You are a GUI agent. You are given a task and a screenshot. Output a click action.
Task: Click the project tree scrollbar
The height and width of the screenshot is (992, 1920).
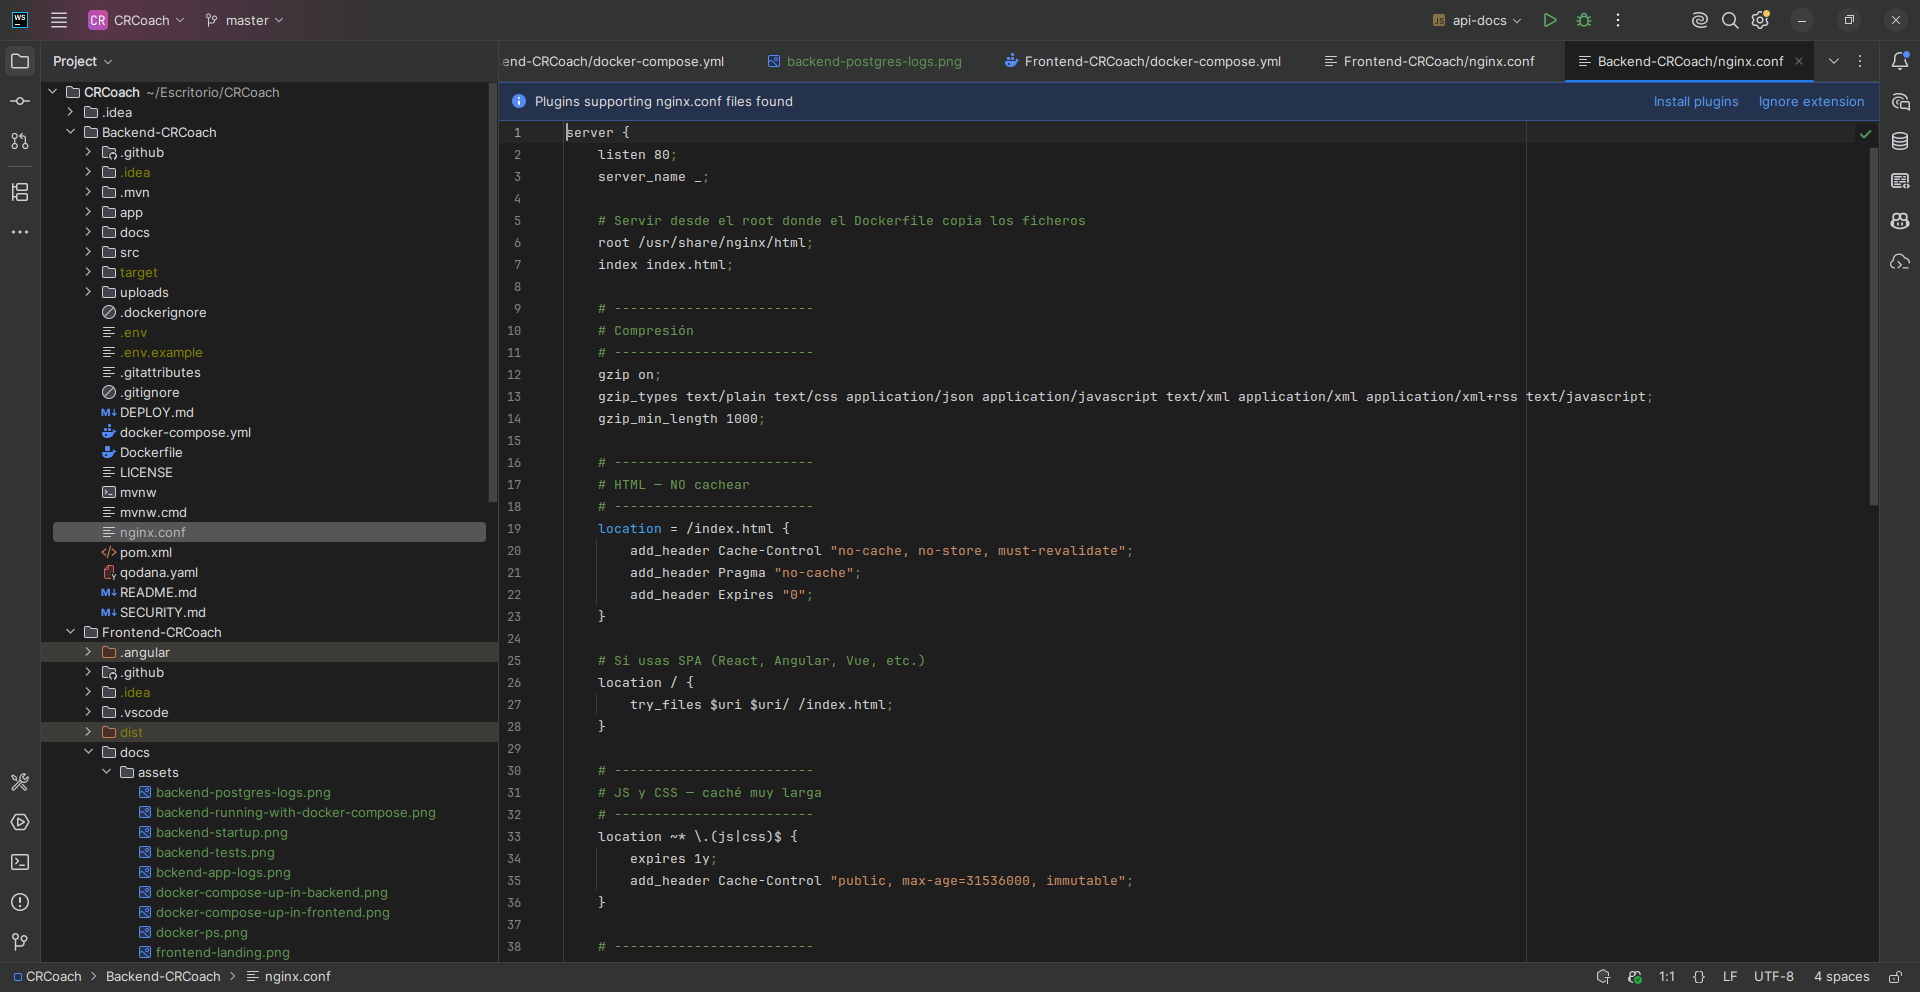492,292
